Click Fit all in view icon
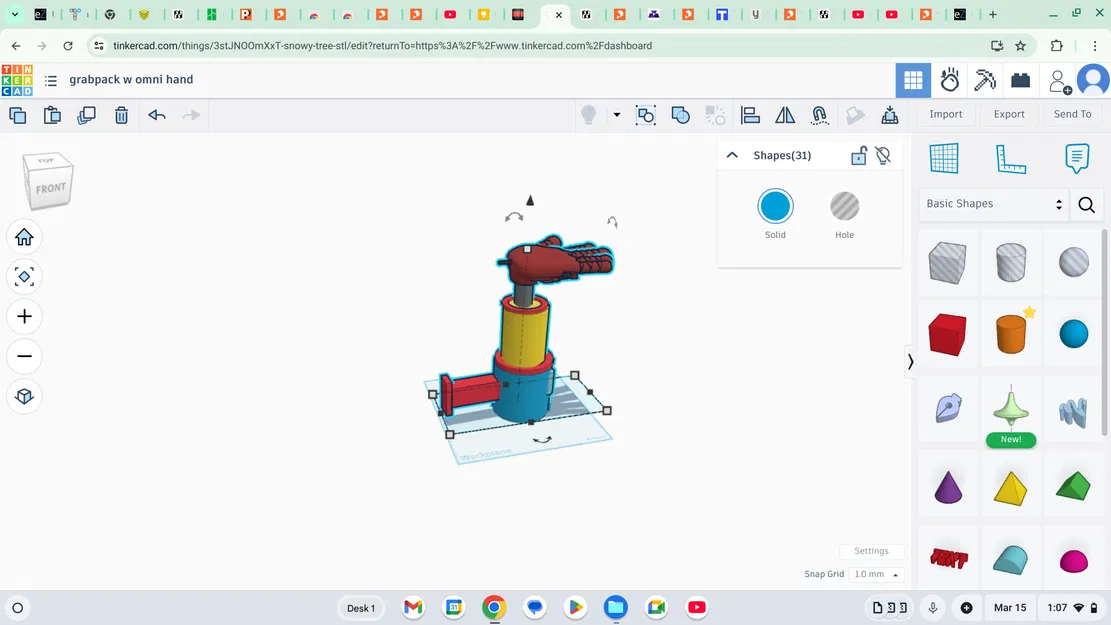 point(25,277)
